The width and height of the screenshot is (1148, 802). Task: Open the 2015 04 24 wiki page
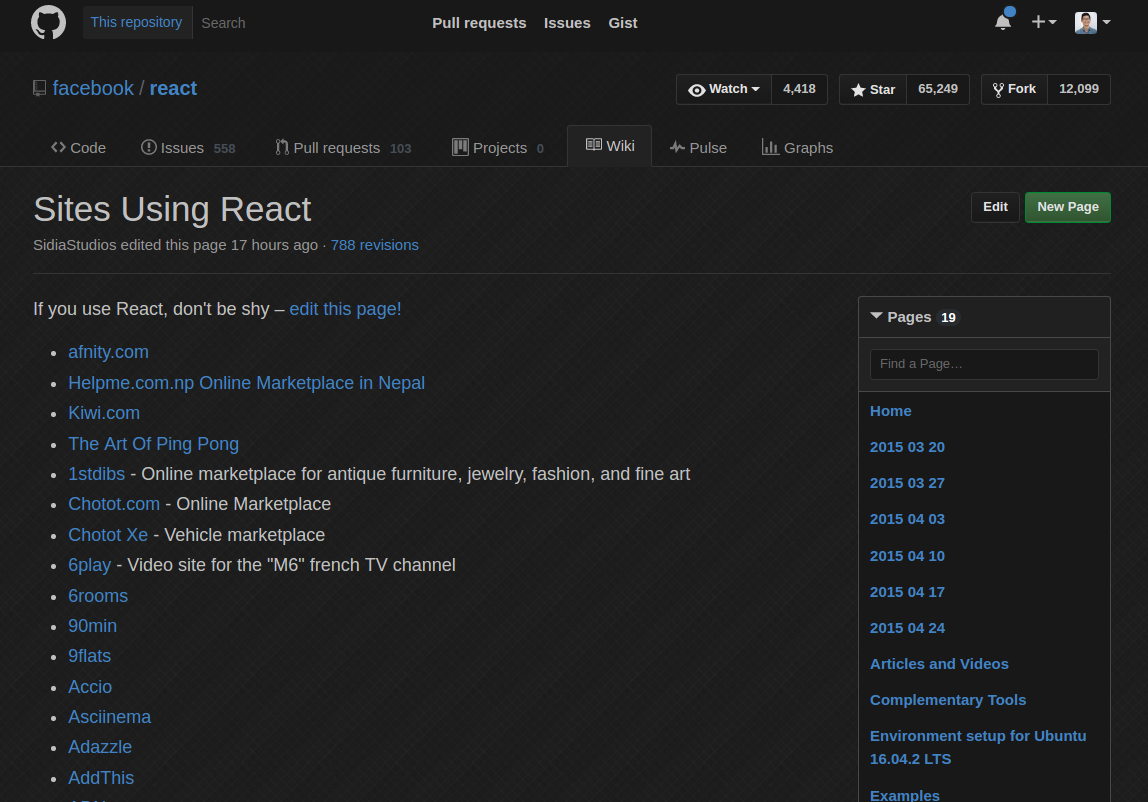[907, 628]
